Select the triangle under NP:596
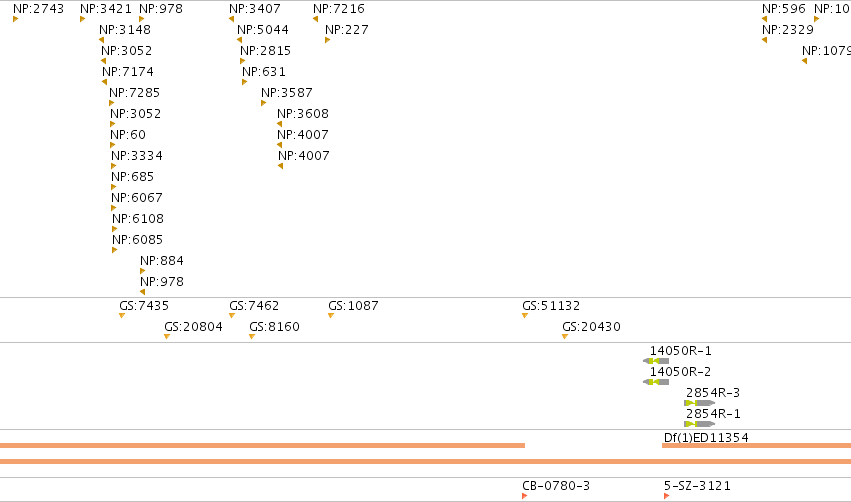The height and width of the screenshot is (502, 851). pyautogui.click(x=765, y=19)
